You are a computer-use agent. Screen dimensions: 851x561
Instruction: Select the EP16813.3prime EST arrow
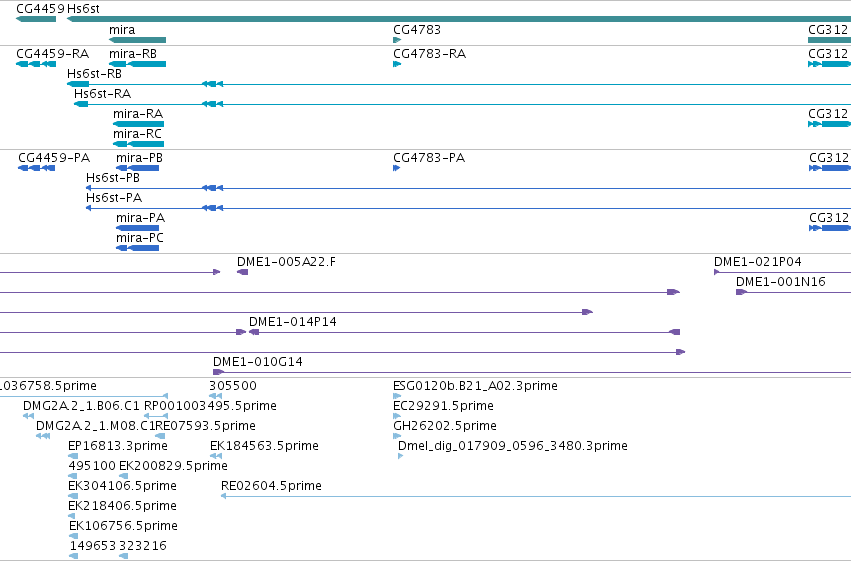[73, 456]
